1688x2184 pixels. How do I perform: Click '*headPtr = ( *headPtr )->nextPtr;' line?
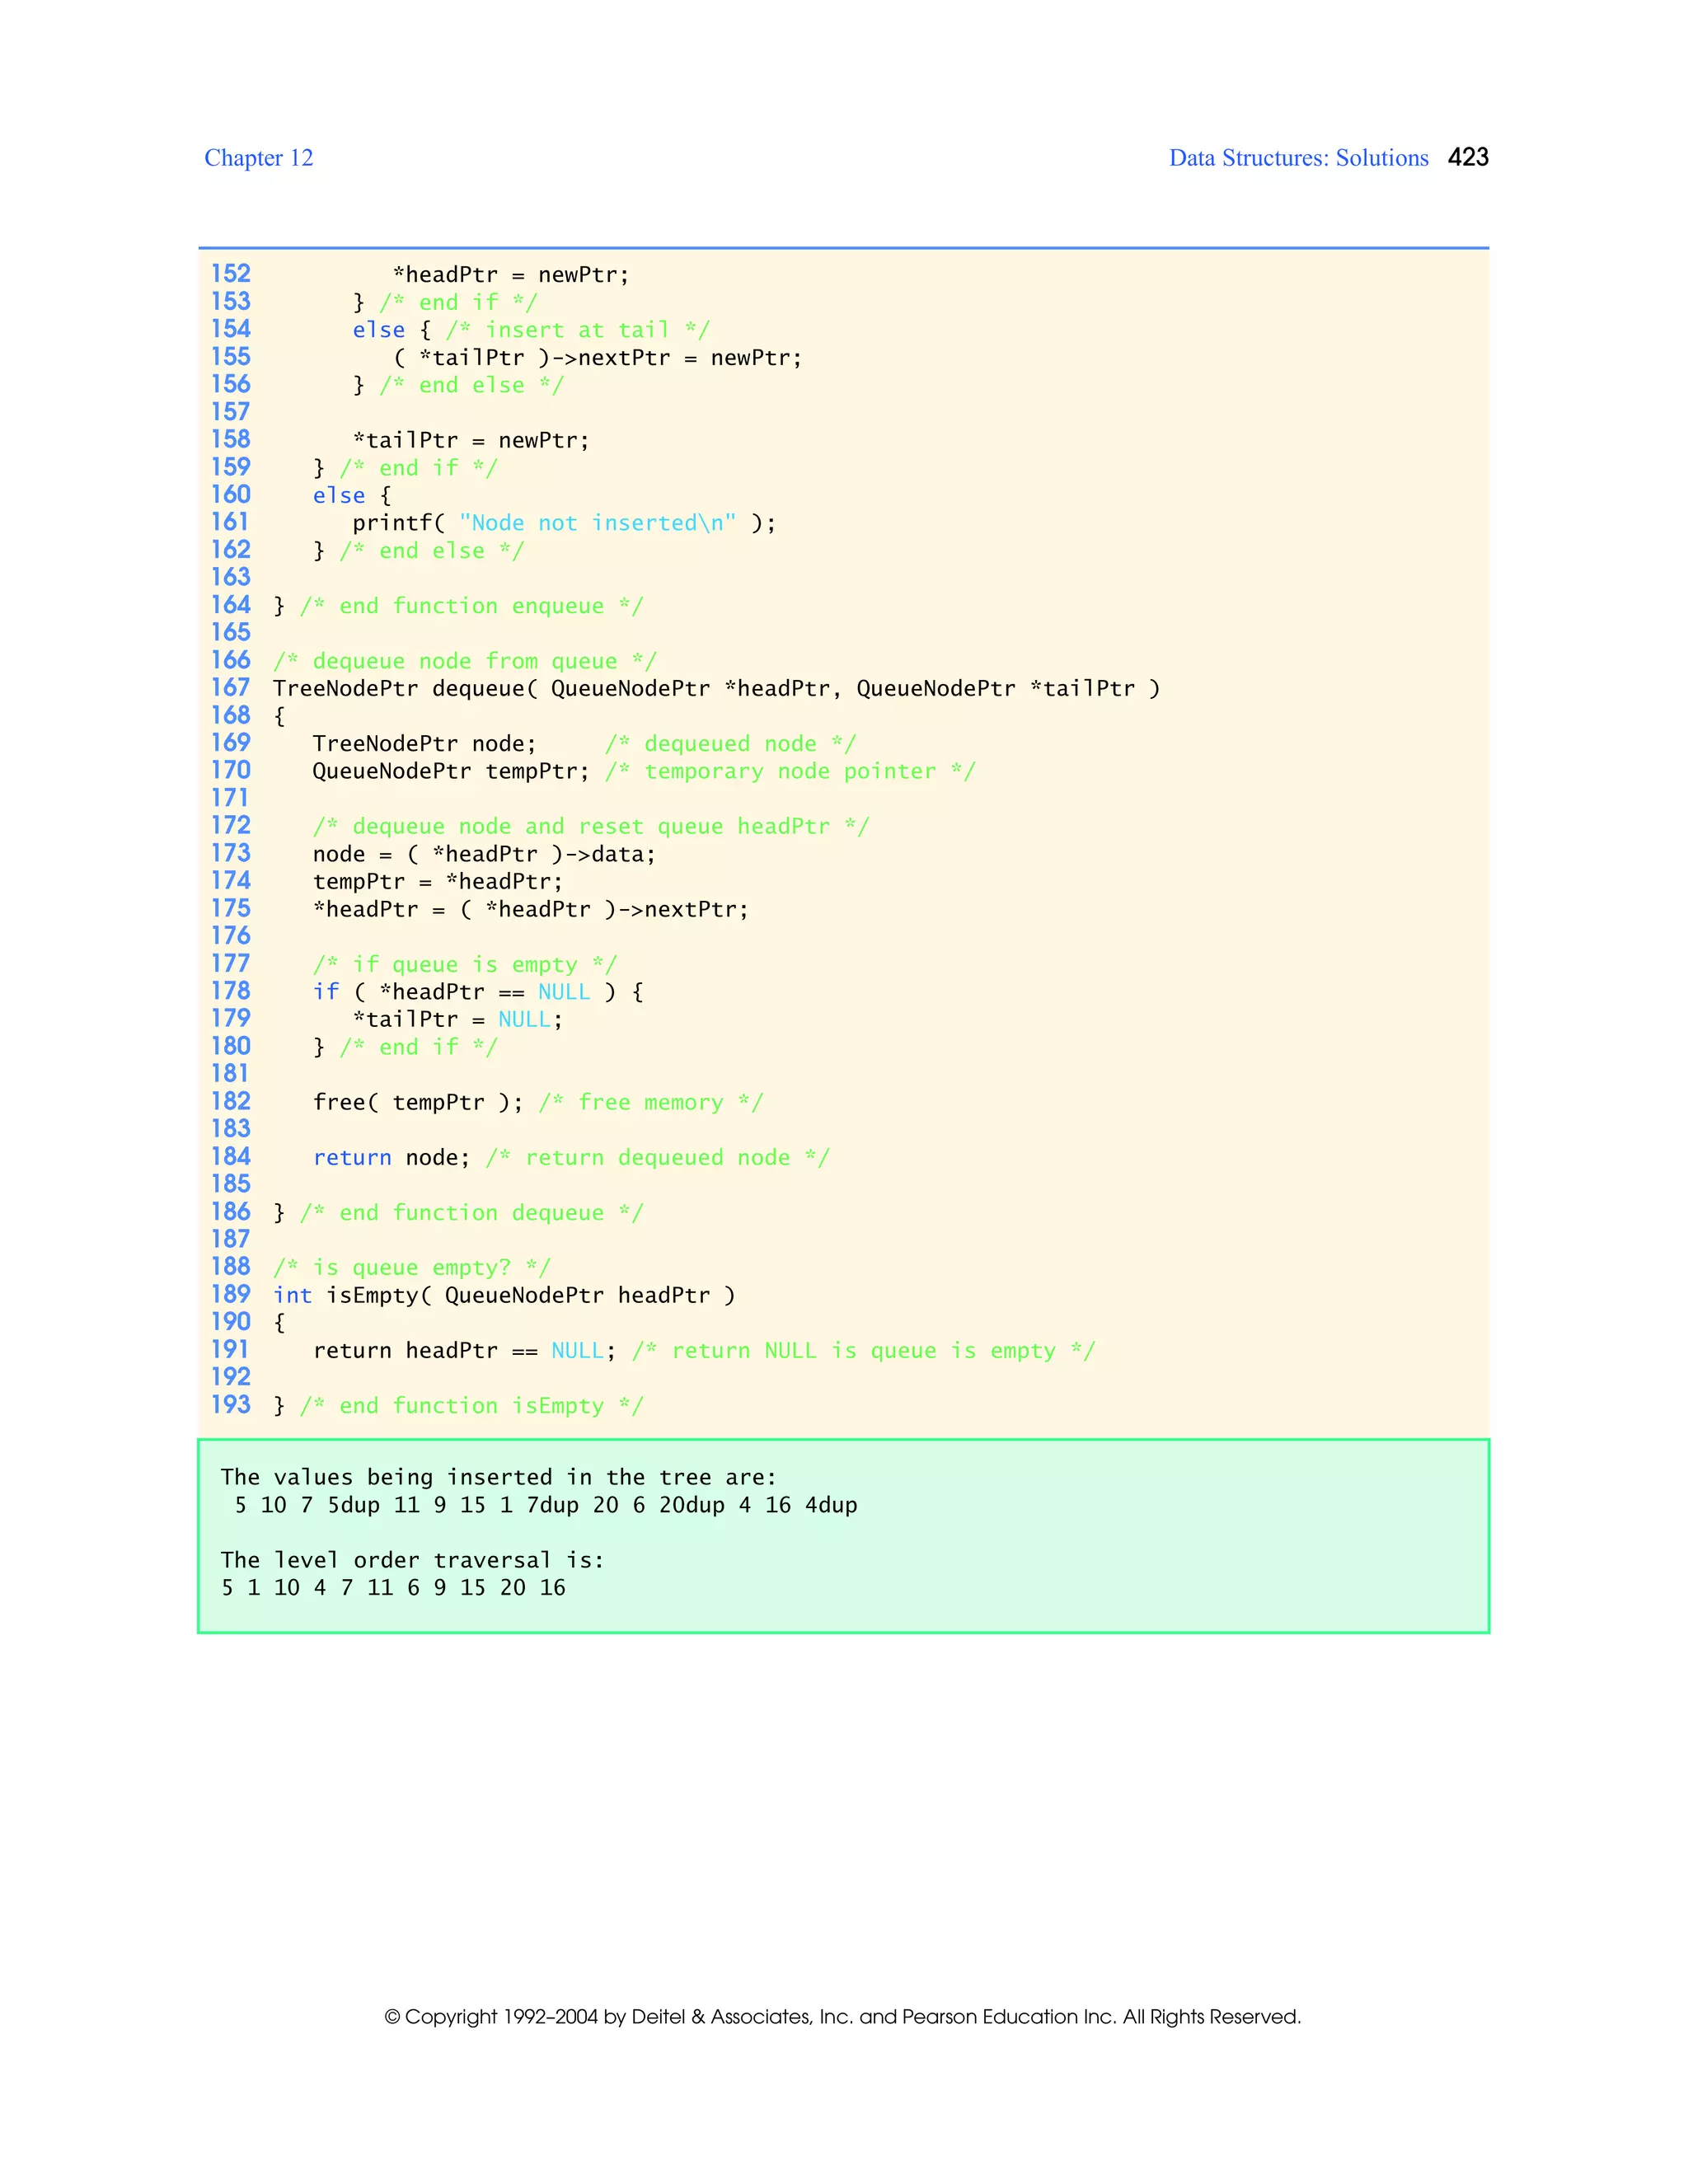pos(531,909)
